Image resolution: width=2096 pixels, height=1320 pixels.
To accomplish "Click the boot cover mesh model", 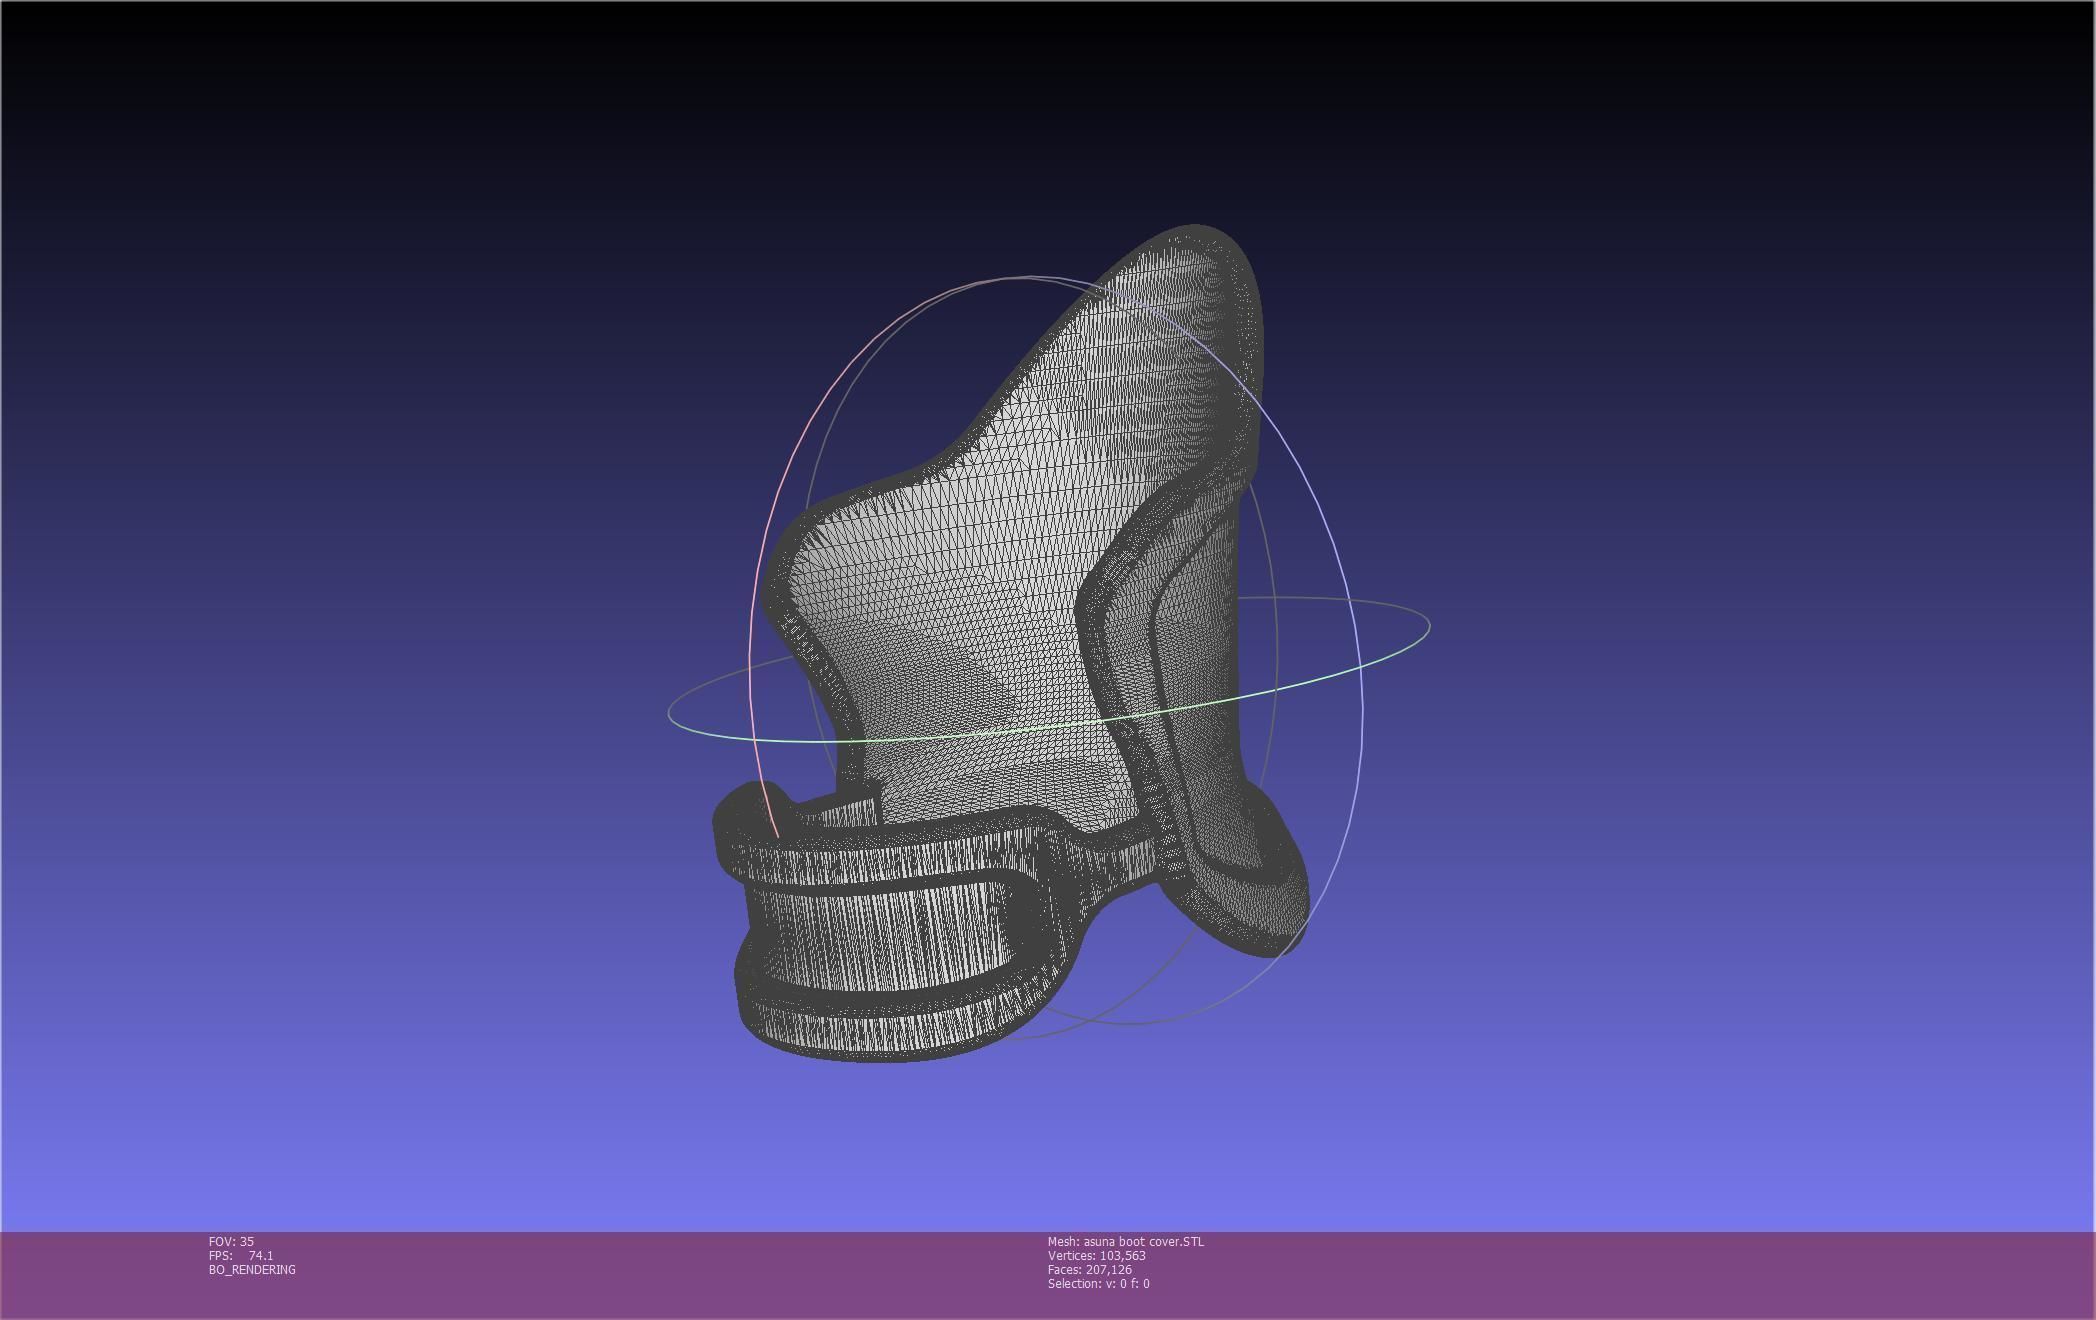I will coord(1010,644).
